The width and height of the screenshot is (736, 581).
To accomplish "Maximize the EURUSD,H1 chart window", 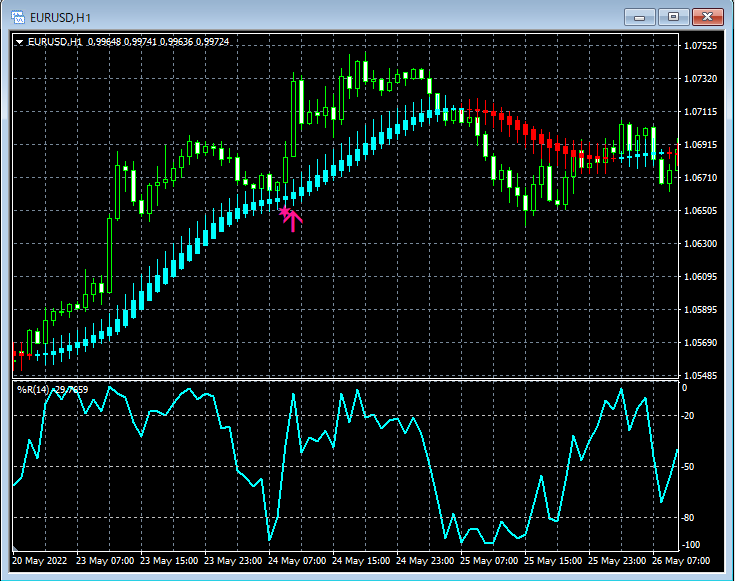I will pos(673,17).
